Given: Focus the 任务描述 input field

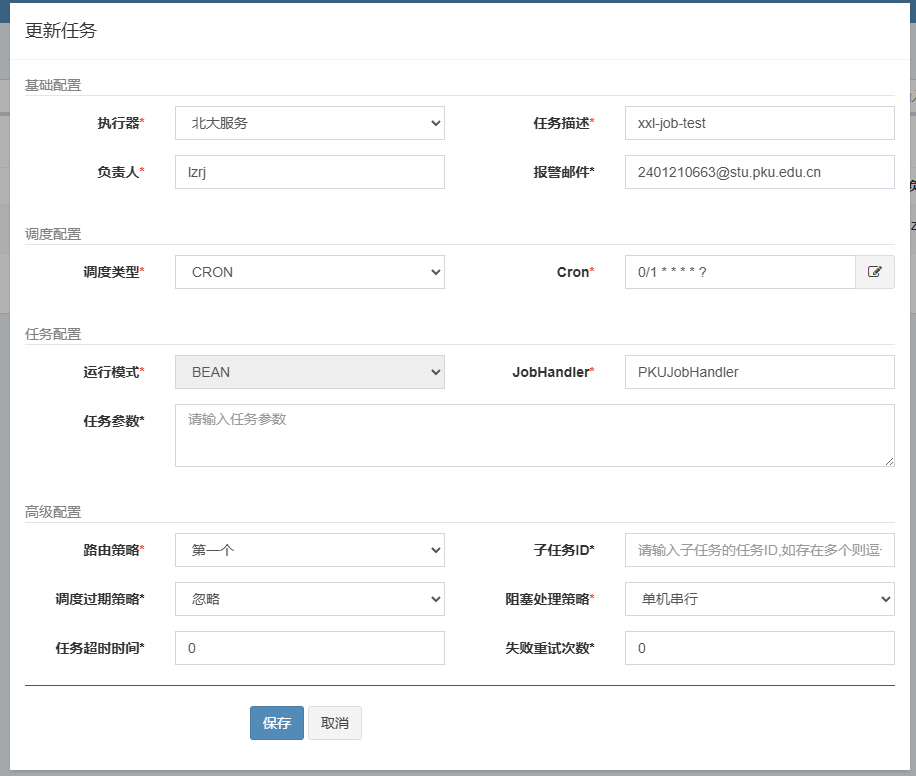Looking at the screenshot, I should (759, 123).
